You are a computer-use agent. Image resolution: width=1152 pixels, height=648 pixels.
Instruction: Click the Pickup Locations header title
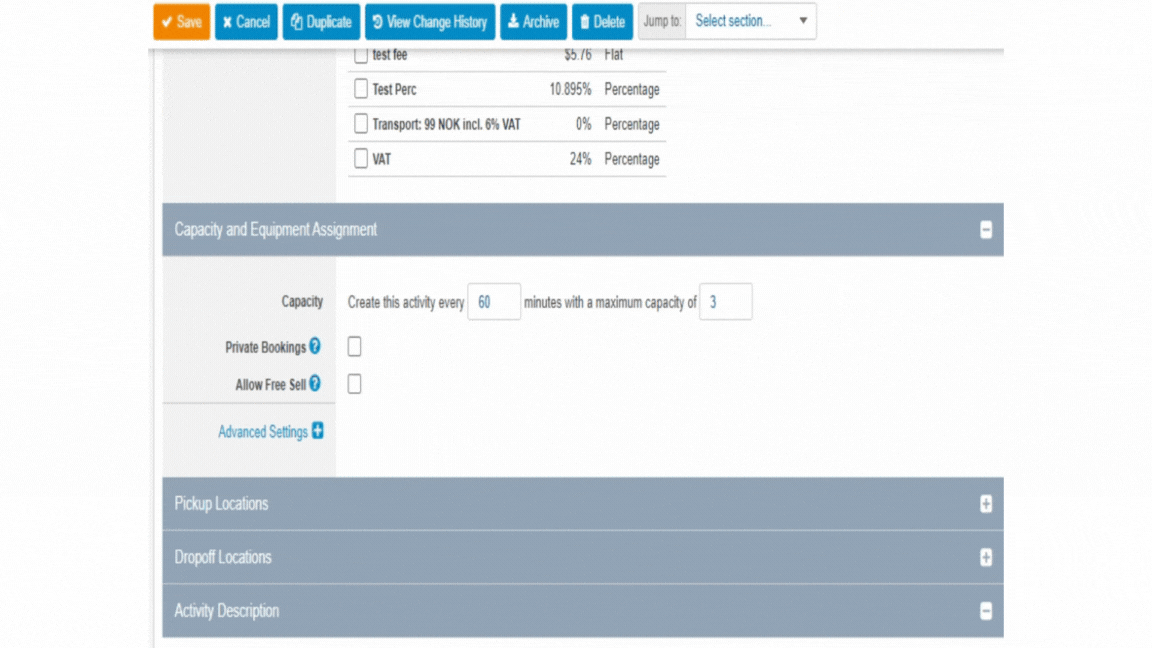[x=221, y=504]
